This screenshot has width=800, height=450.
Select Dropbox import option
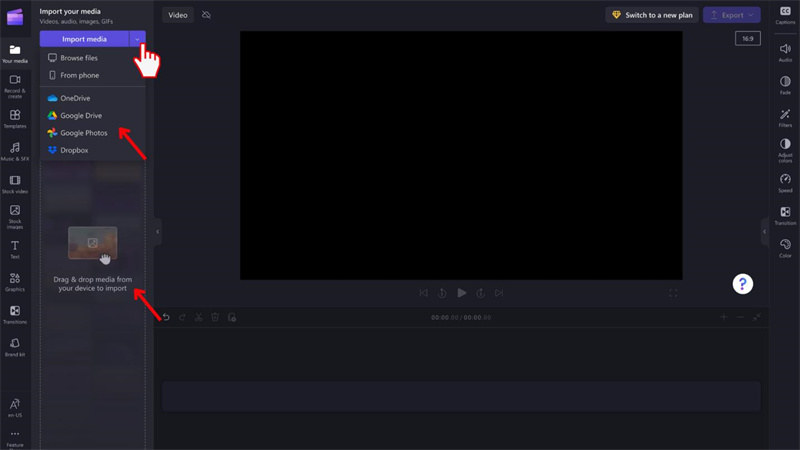pos(93,150)
